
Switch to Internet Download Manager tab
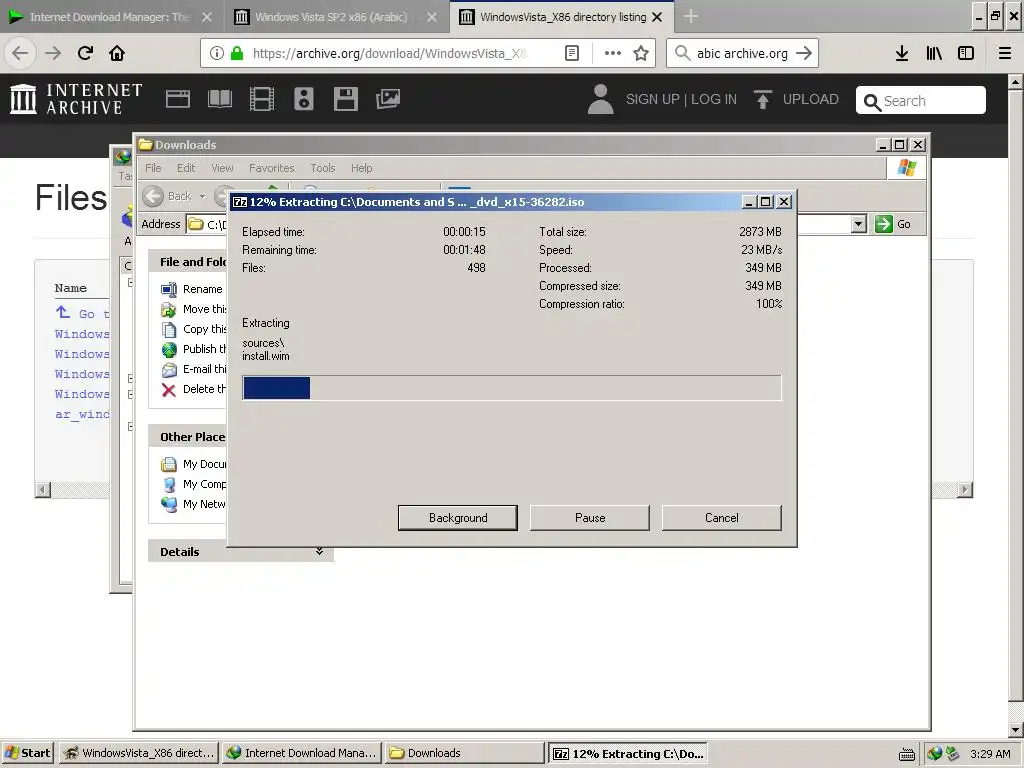click(x=109, y=17)
